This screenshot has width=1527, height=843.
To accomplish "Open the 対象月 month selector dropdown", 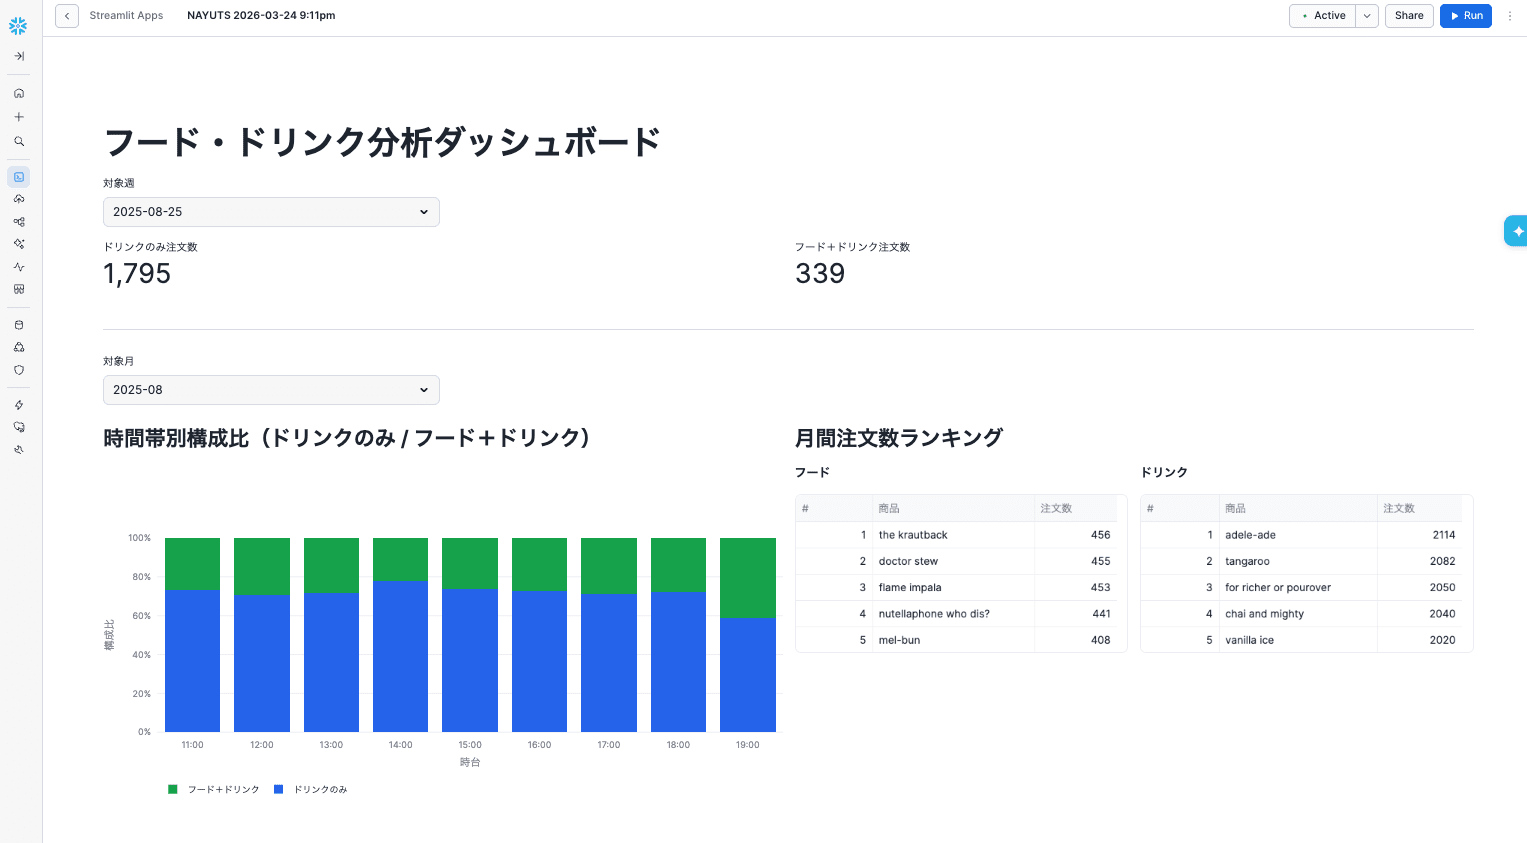I will [x=270, y=390].
